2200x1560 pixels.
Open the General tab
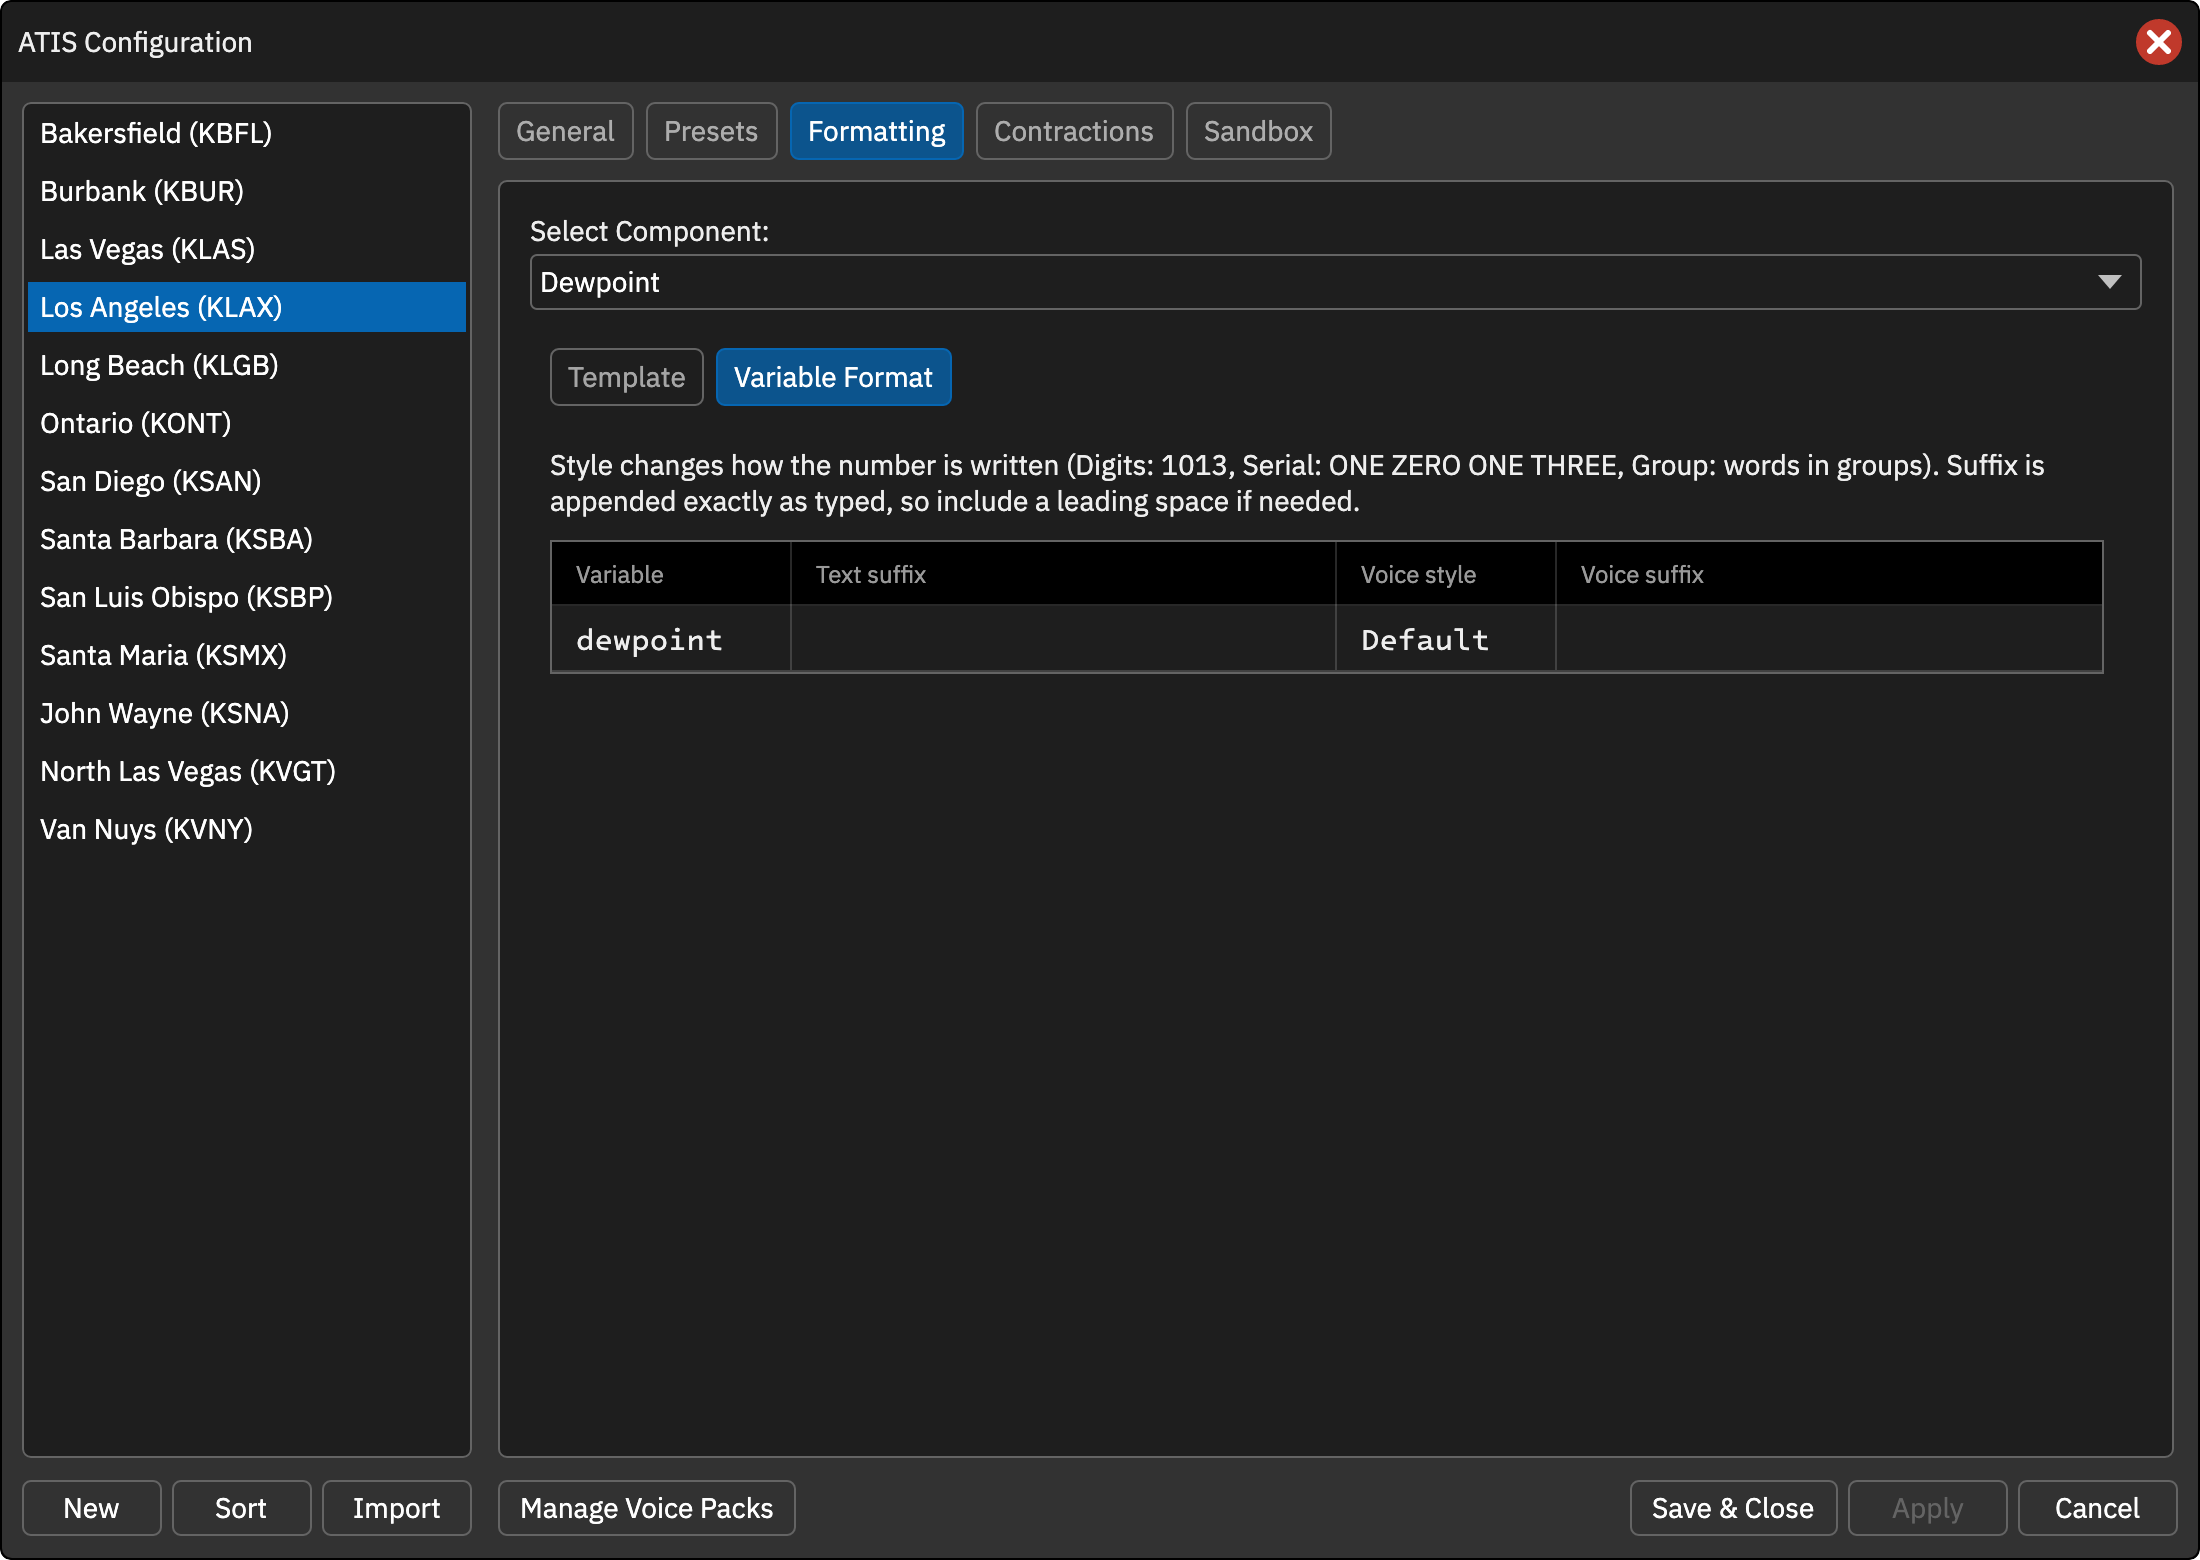(565, 131)
